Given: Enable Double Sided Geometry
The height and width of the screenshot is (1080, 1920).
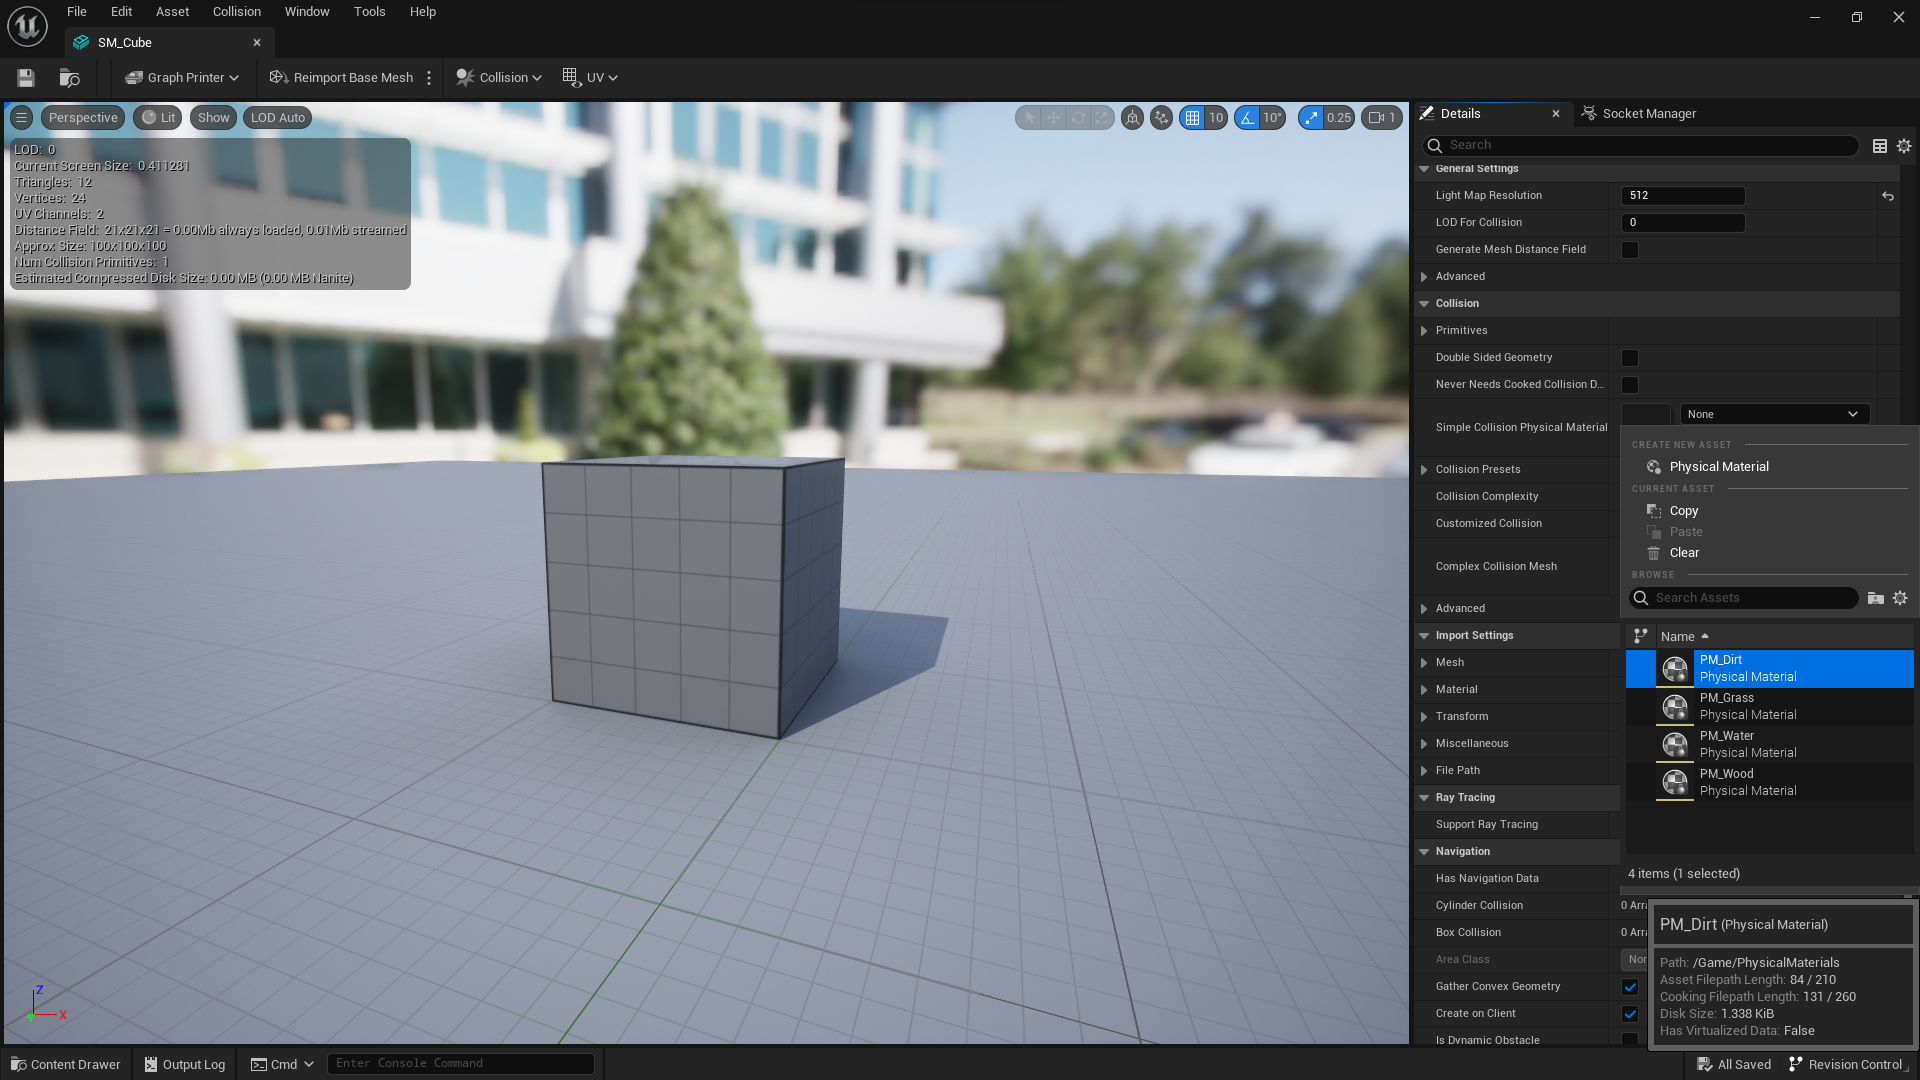Looking at the screenshot, I should [1630, 357].
